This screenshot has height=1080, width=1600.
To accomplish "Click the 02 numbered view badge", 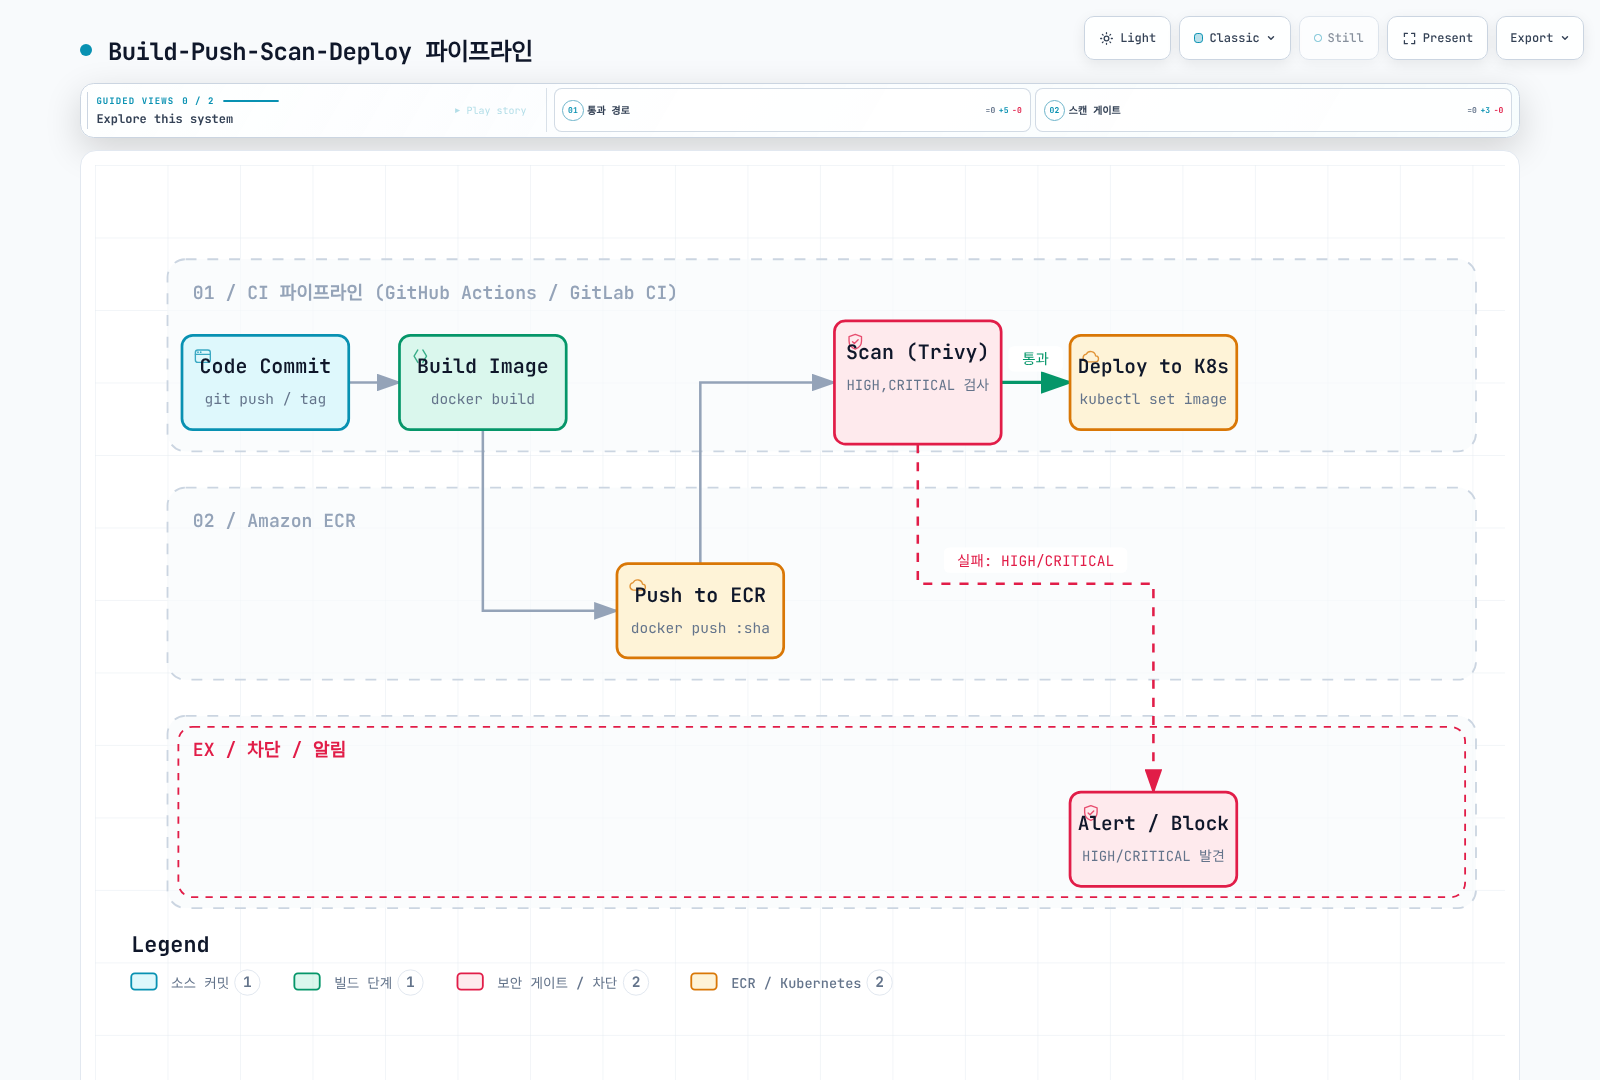I will 1054,110.
